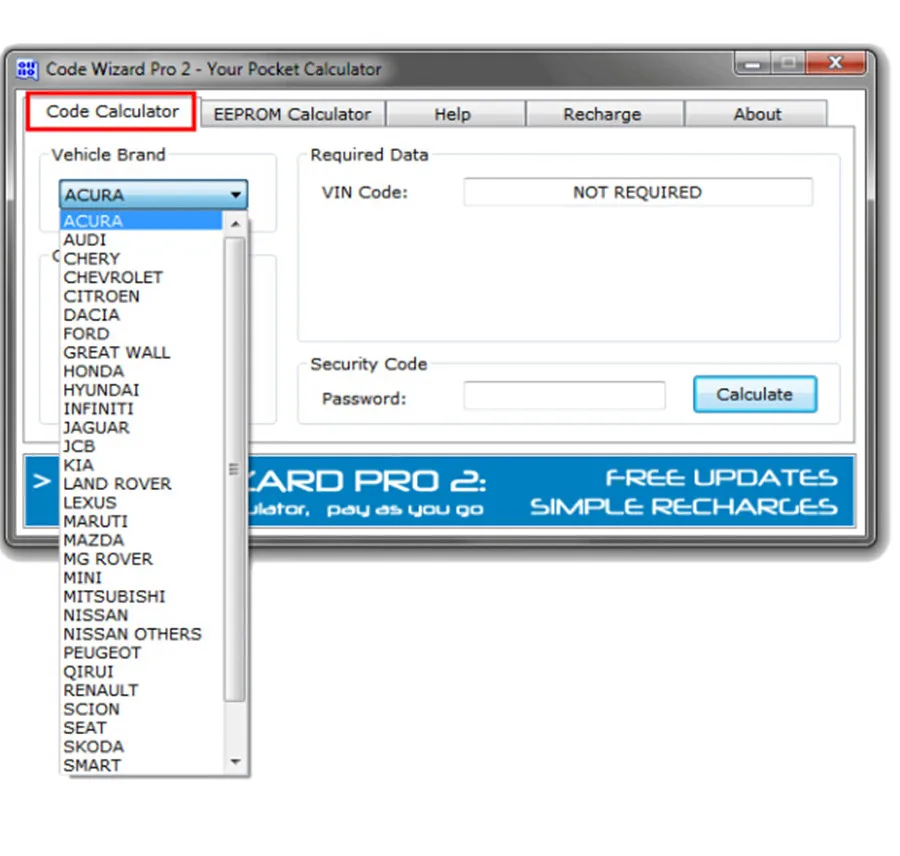Image resolution: width=900 pixels, height=856 pixels.
Task: Pick PEUGEOT from vehicle brands
Action: (x=142, y=653)
